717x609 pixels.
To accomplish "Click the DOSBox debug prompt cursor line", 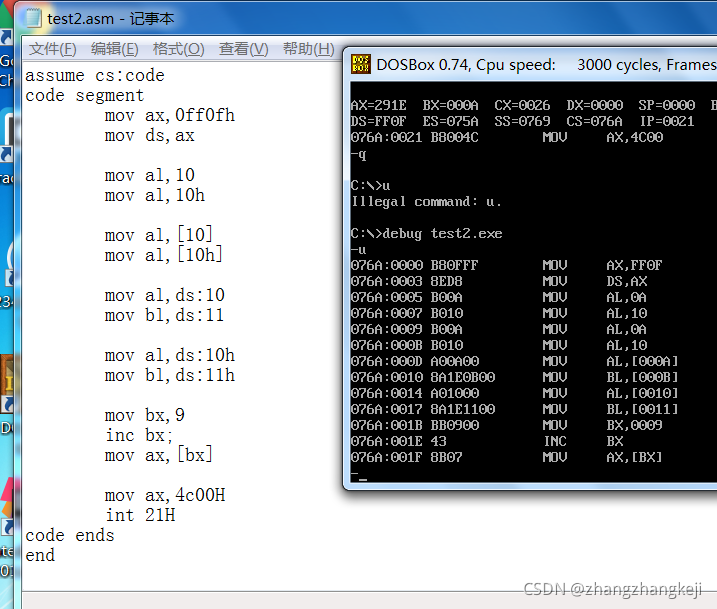I will pyautogui.click(x=359, y=475).
